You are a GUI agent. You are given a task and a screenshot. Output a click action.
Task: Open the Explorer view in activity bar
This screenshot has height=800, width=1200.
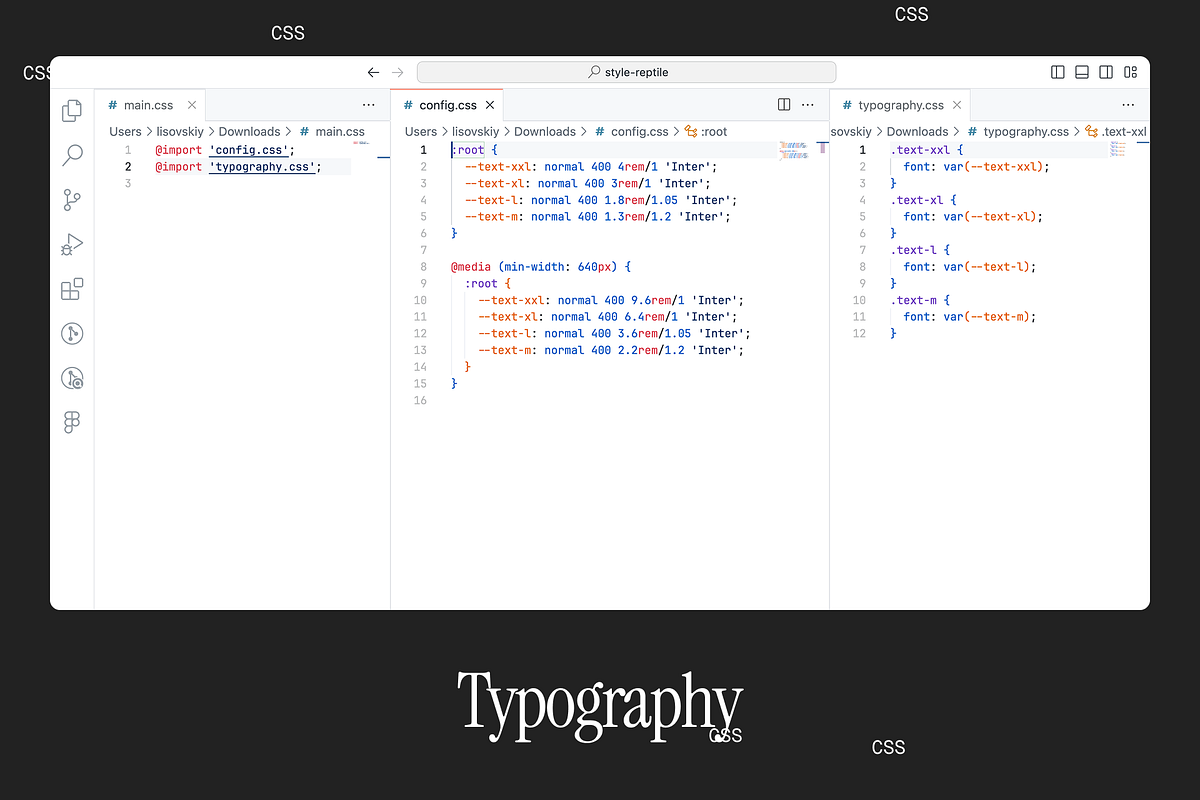(x=72, y=111)
